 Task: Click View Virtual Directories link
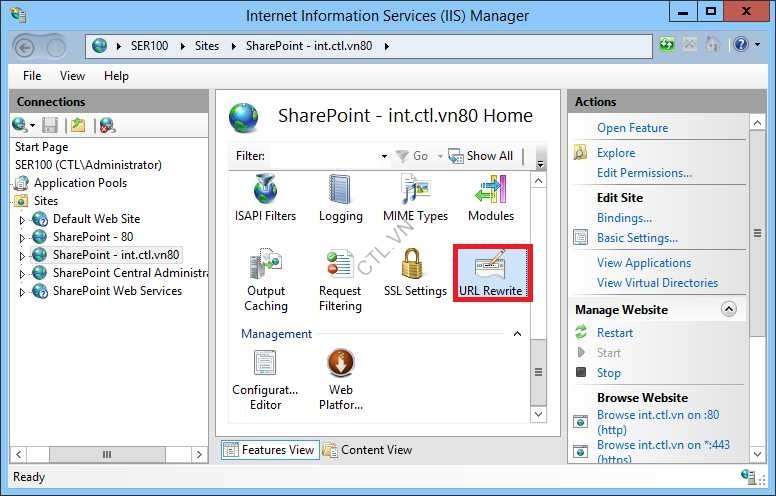(657, 283)
